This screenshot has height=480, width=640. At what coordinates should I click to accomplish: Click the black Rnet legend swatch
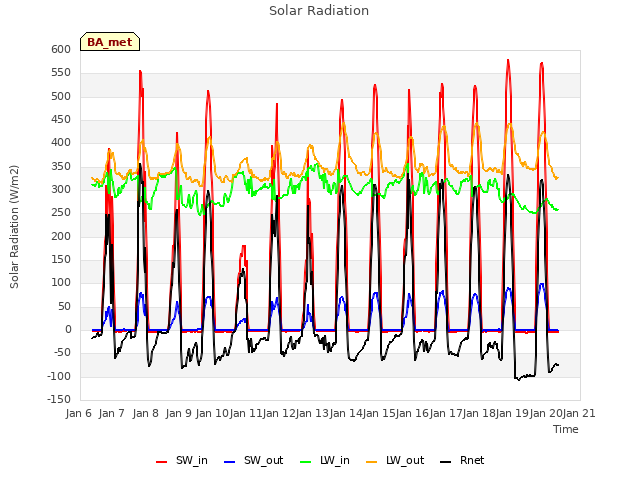point(446,462)
